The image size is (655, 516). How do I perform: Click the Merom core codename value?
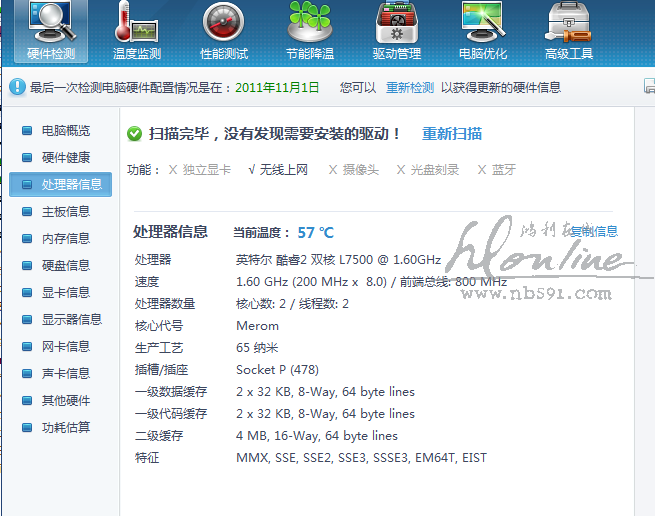point(257,326)
